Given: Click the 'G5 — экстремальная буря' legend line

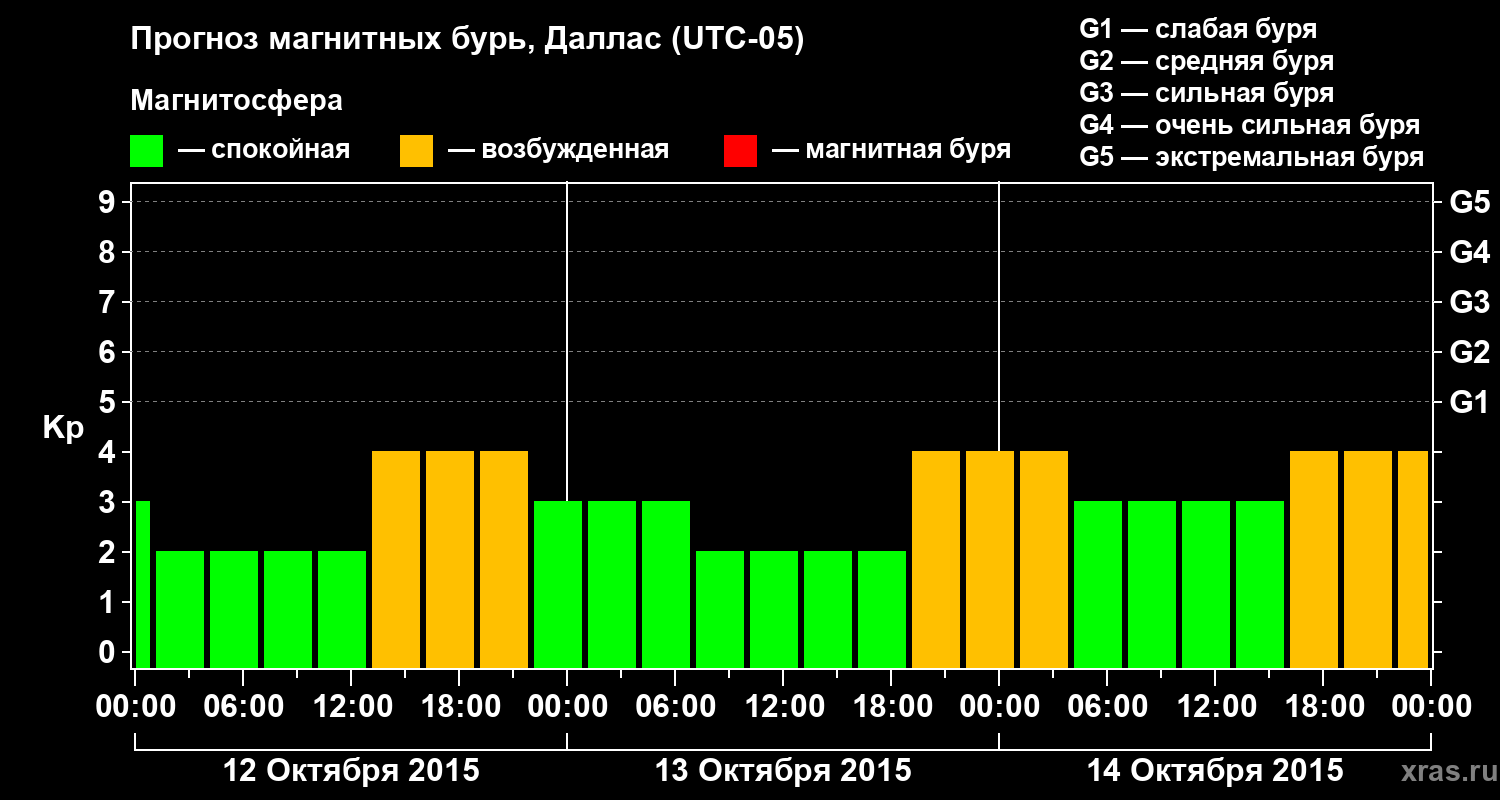Looking at the screenshot, I should [x=1252, y=158].
